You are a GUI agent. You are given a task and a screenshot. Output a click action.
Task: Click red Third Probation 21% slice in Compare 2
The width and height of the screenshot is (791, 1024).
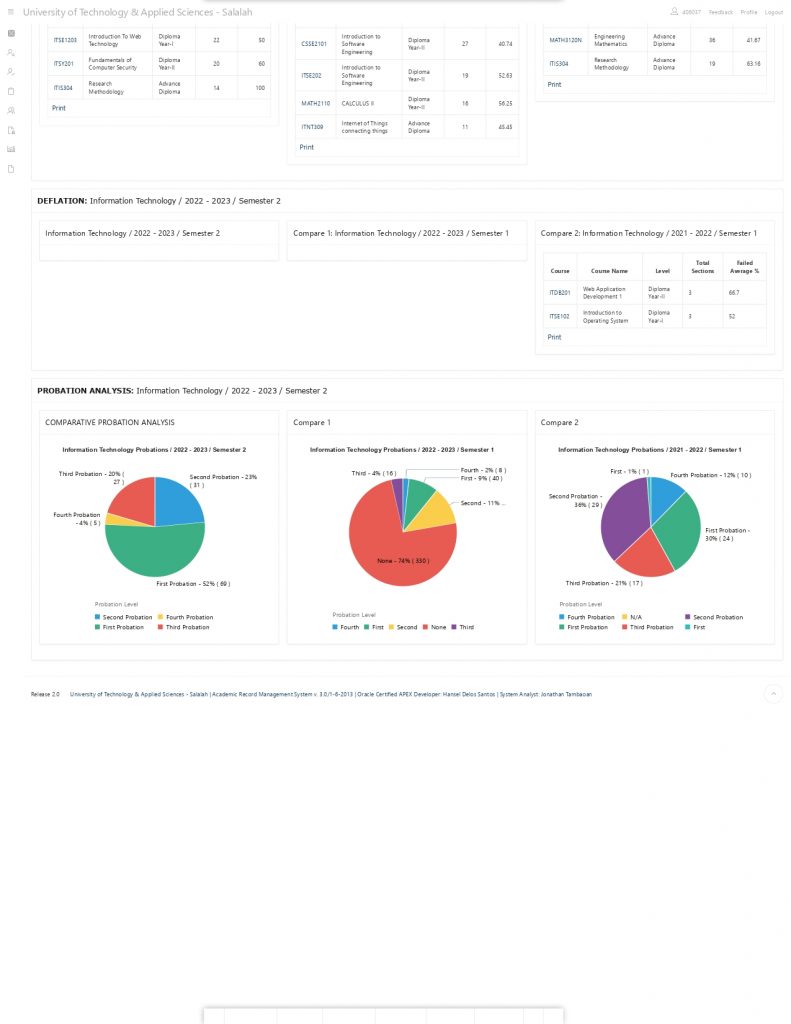pyautogui.click(x=645, y=556)
